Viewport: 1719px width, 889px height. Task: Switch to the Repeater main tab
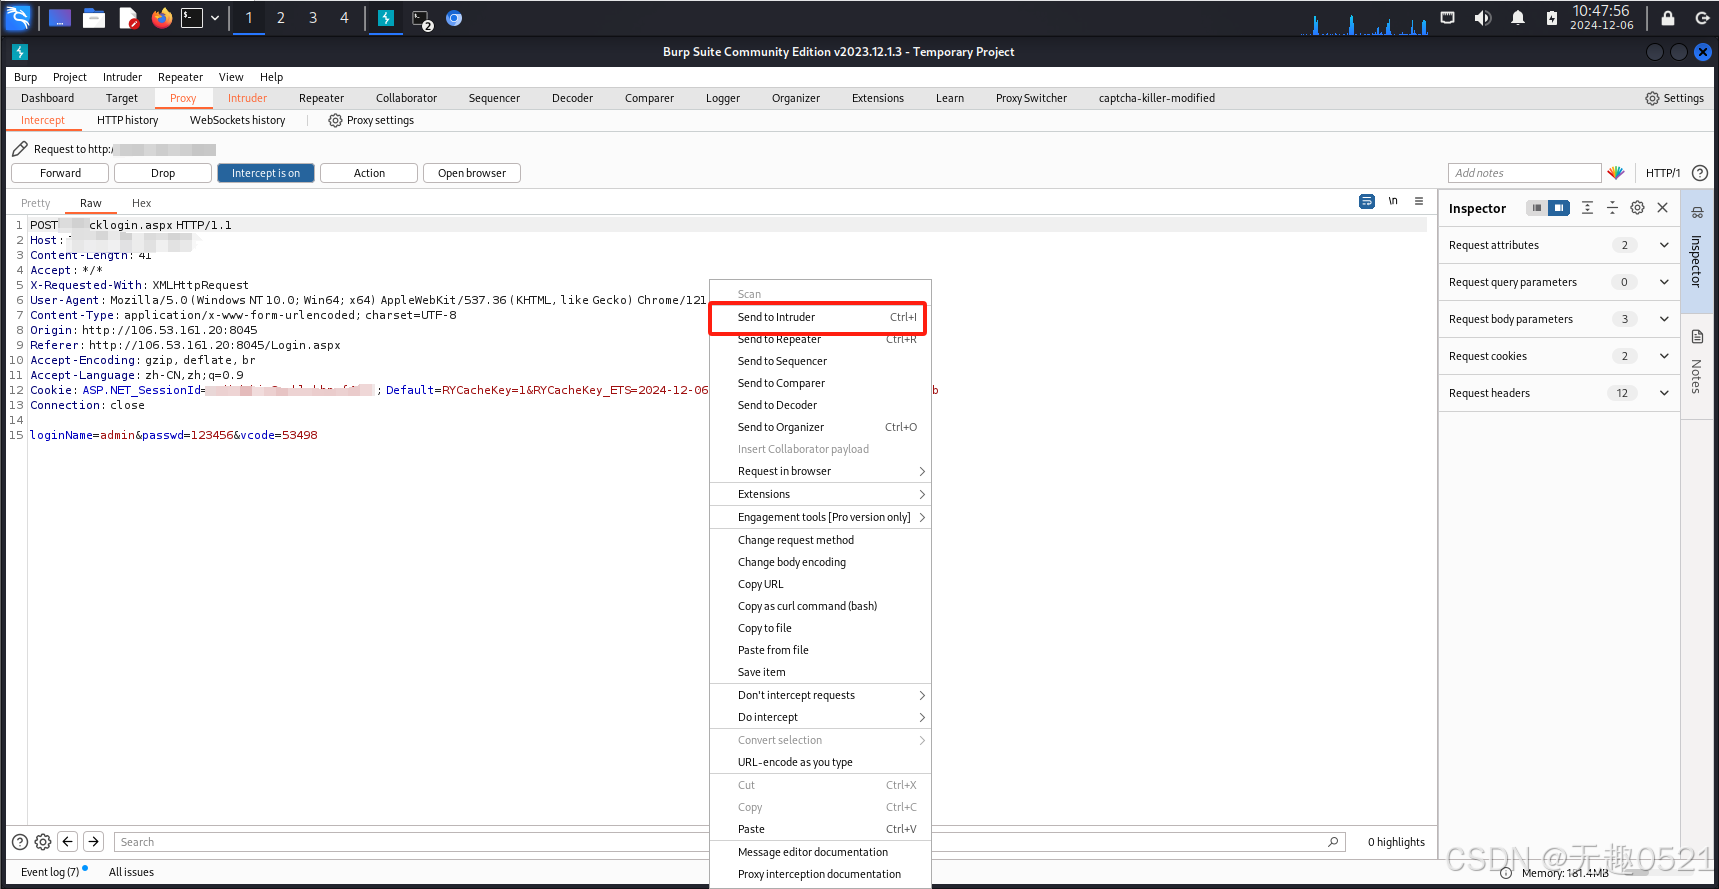[321, 98]
